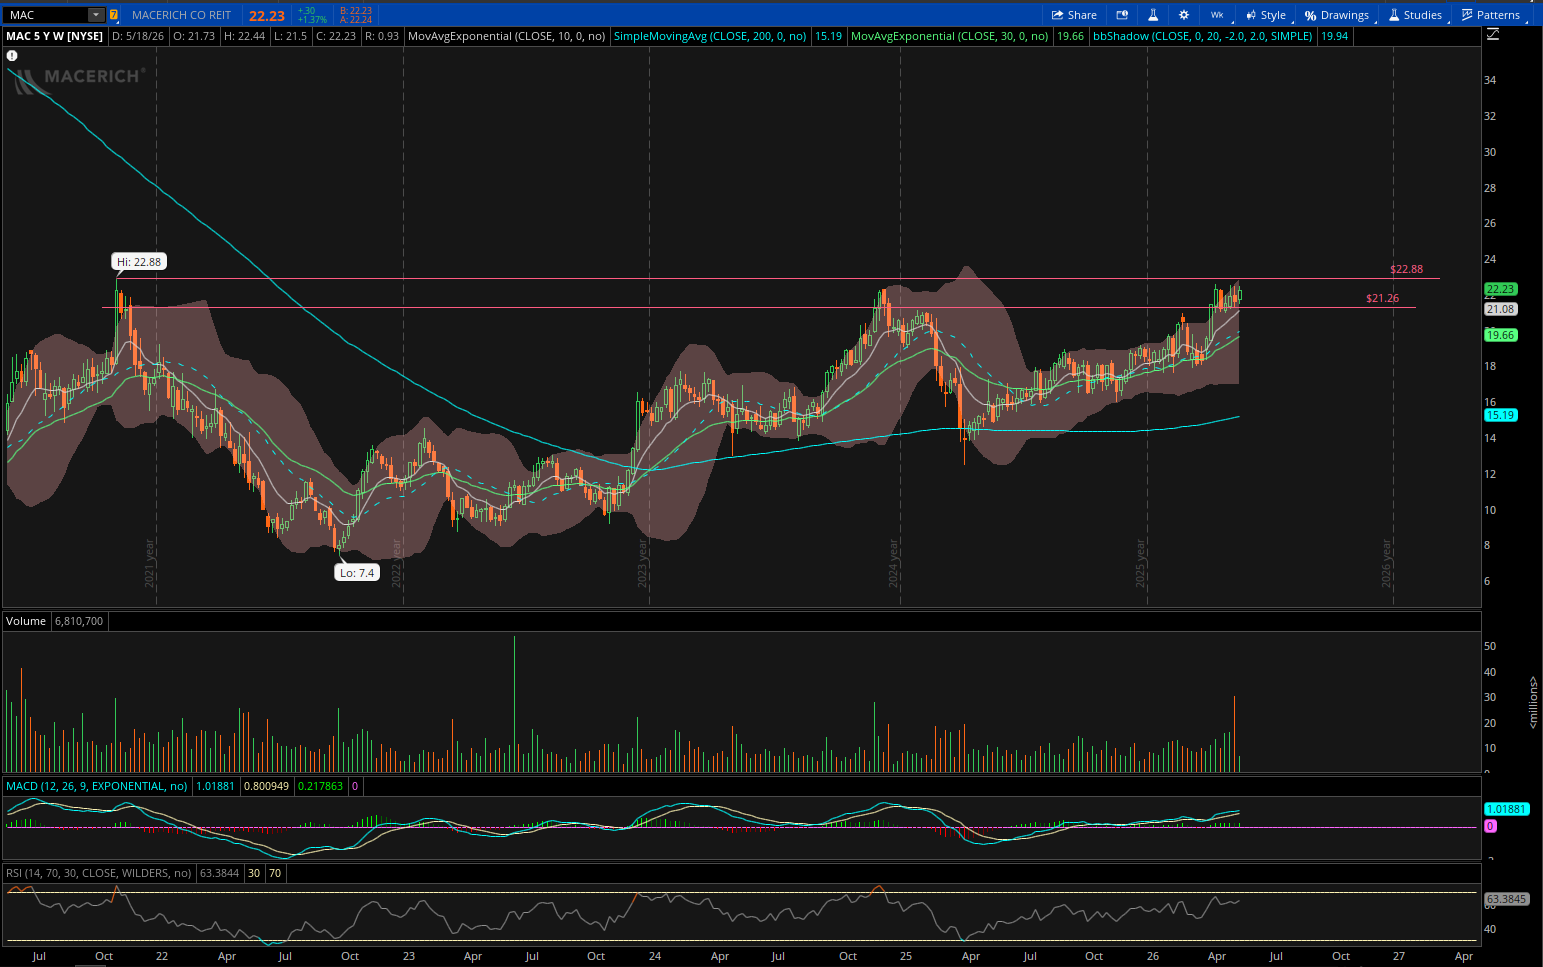Click the MAC 5 Y W [NYSE] chart title
The width and height of the screenshot is (1543, 967).
click(55, 36)
